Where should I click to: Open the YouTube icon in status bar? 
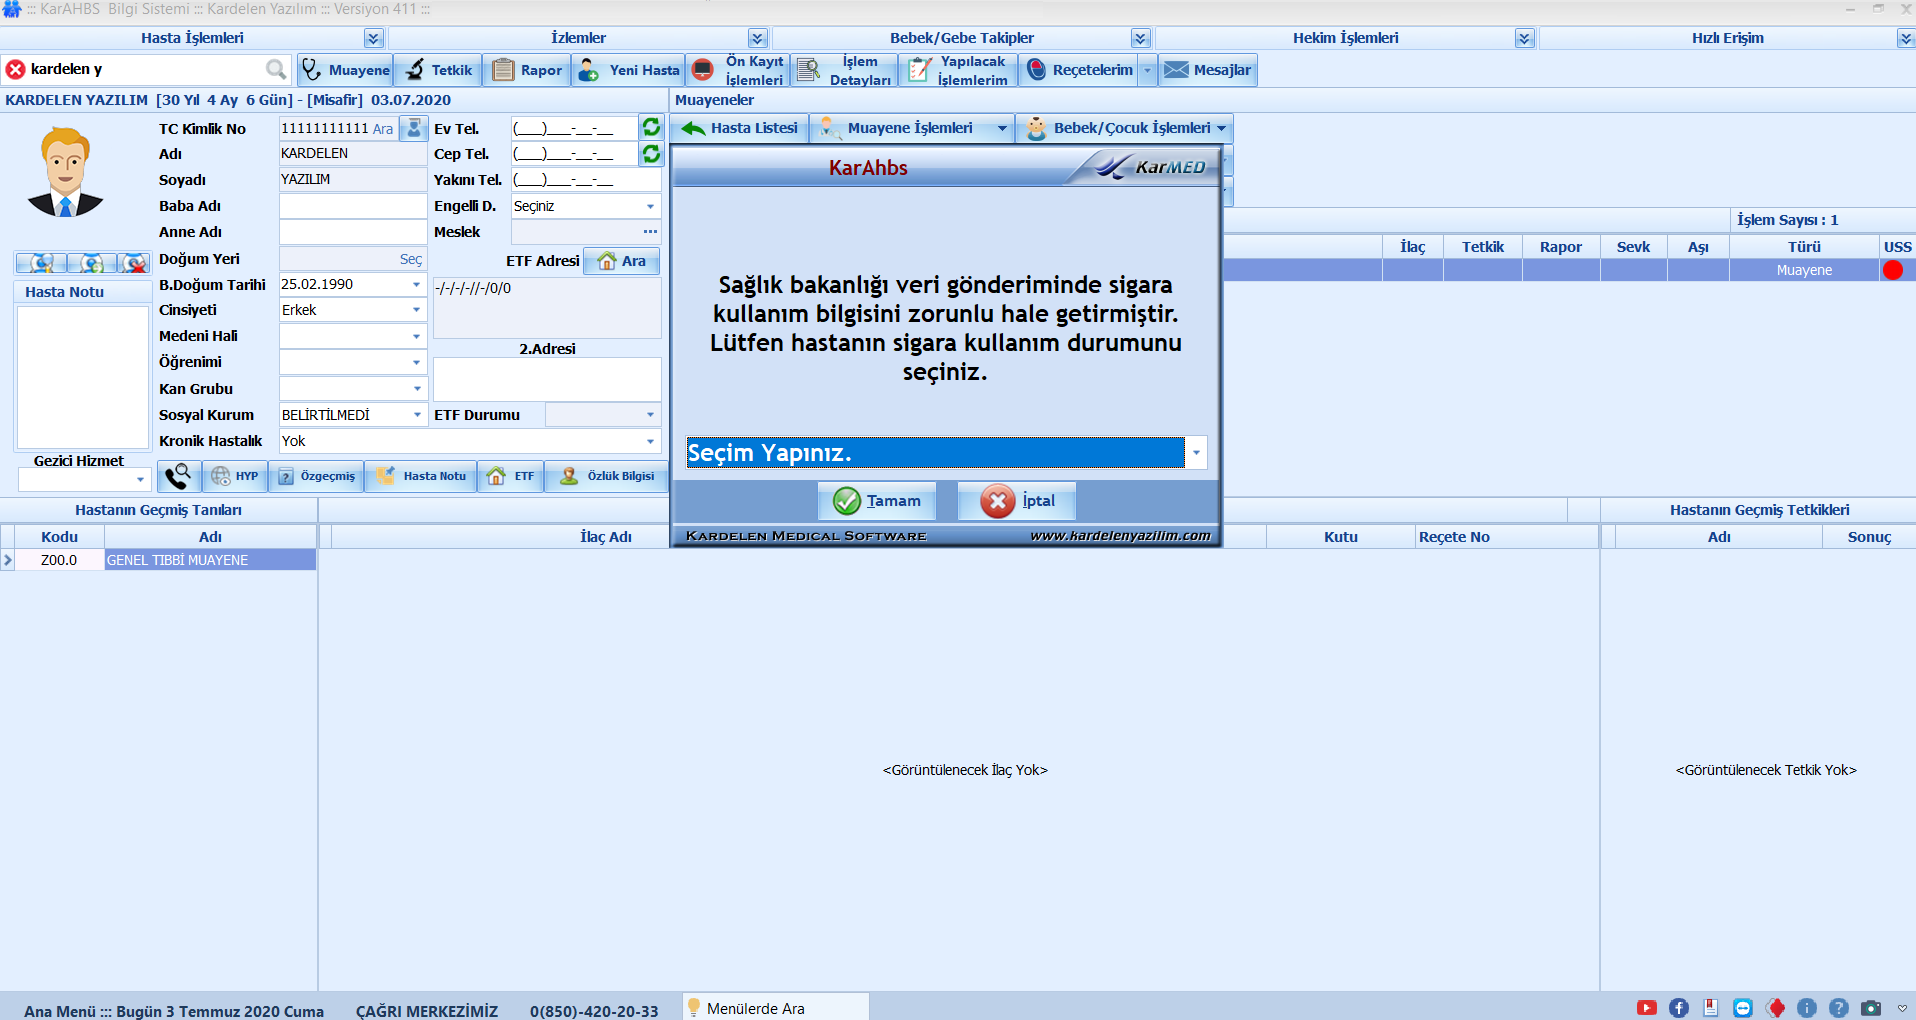click(1646, 1008)
